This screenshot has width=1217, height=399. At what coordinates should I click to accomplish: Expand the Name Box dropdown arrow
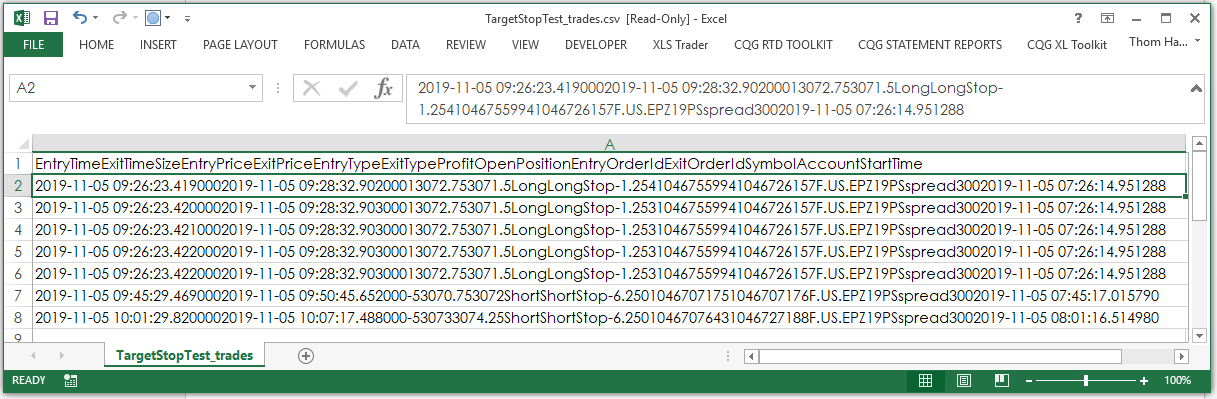click(x=253, y=88)
